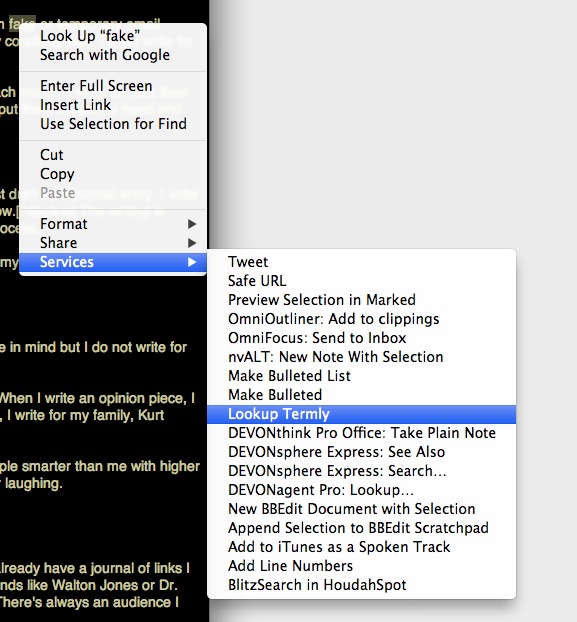
Task: Select New BBEdit Document with Selection
Action: 361,509
